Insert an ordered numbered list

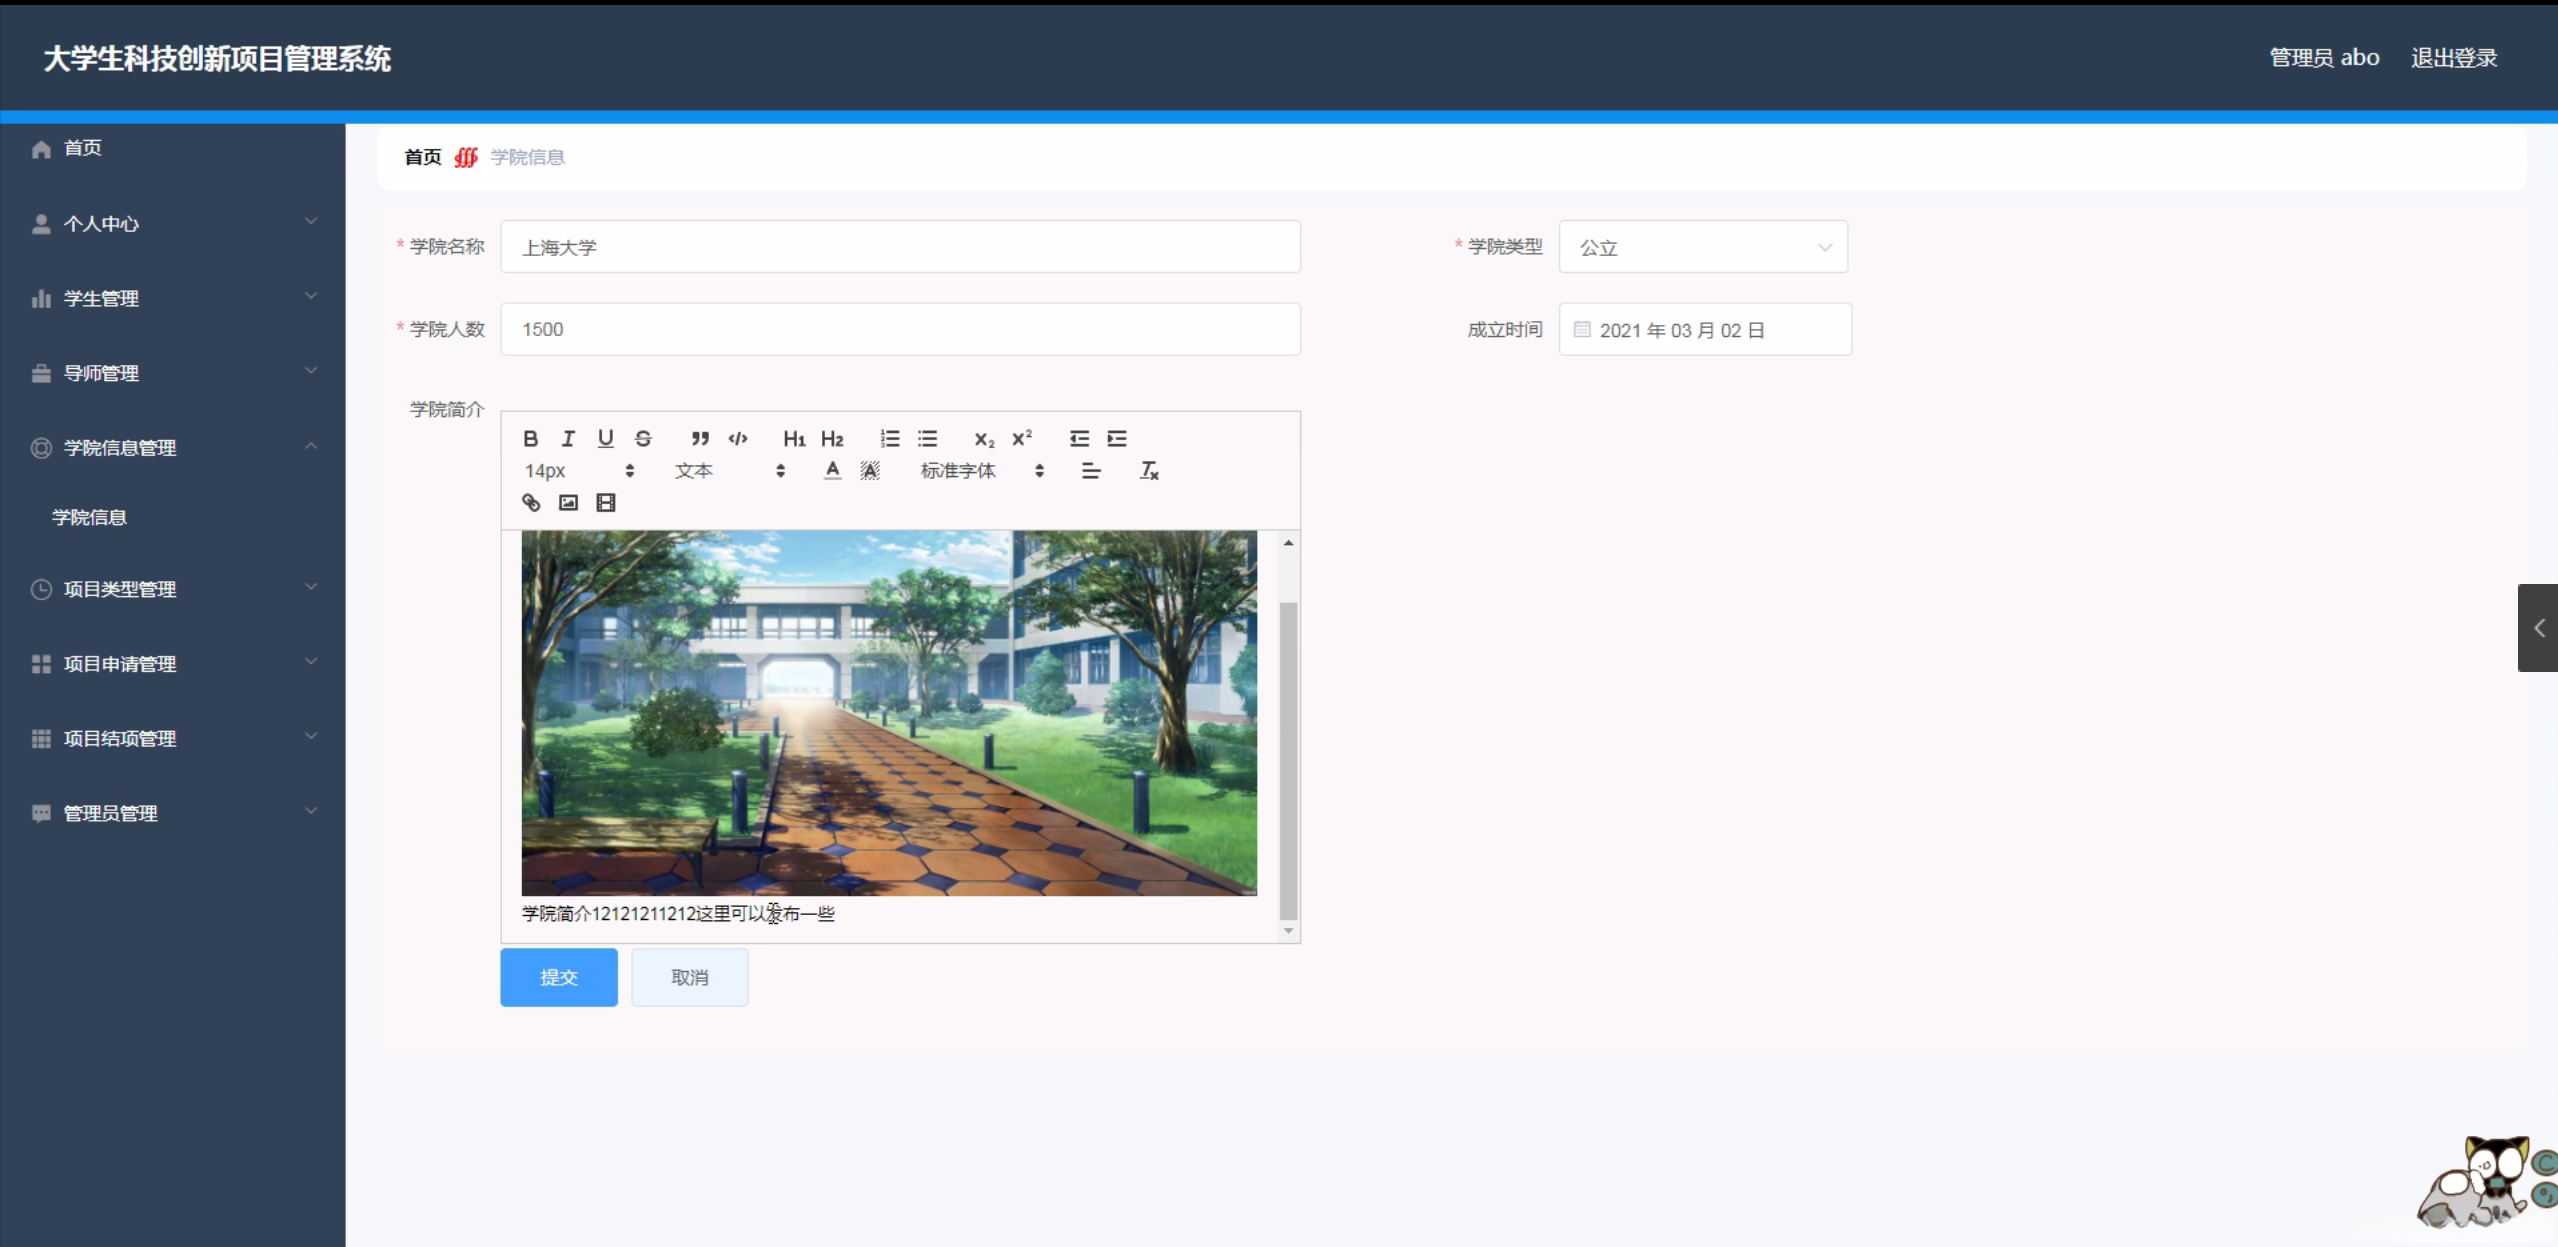(889, 438)
